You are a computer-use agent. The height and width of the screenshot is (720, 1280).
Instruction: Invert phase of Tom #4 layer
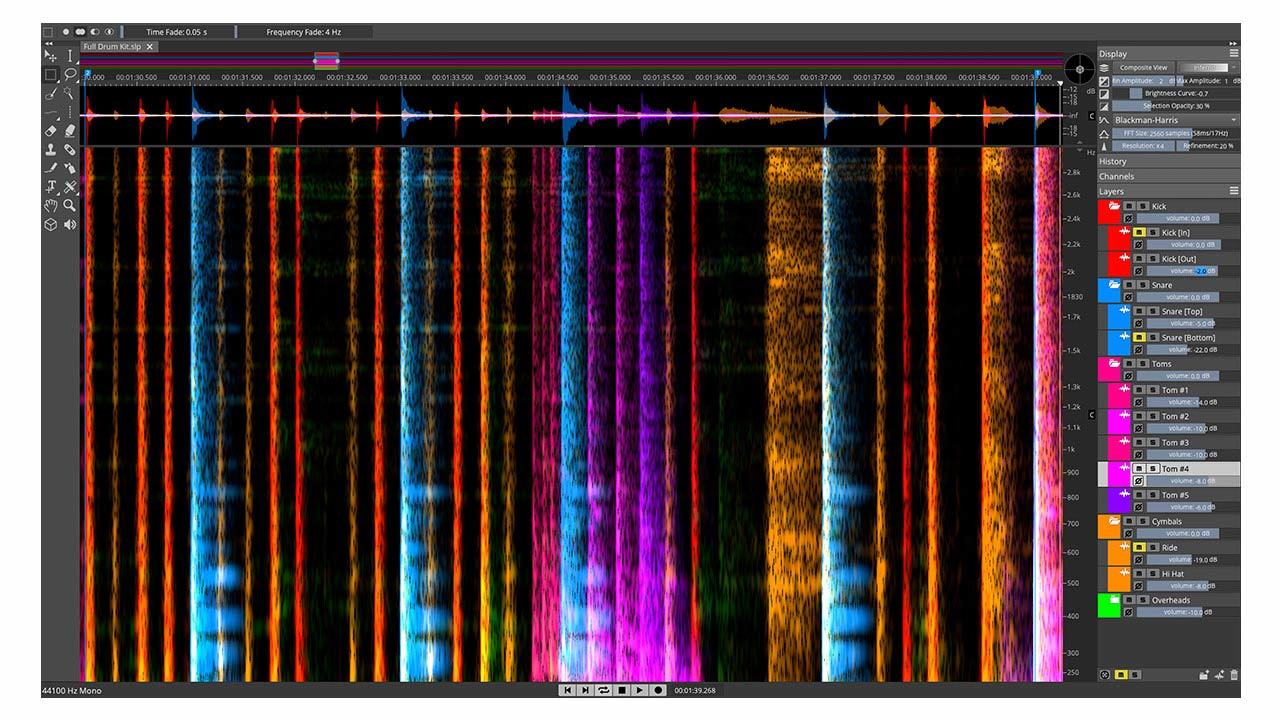coord(1138,481)
